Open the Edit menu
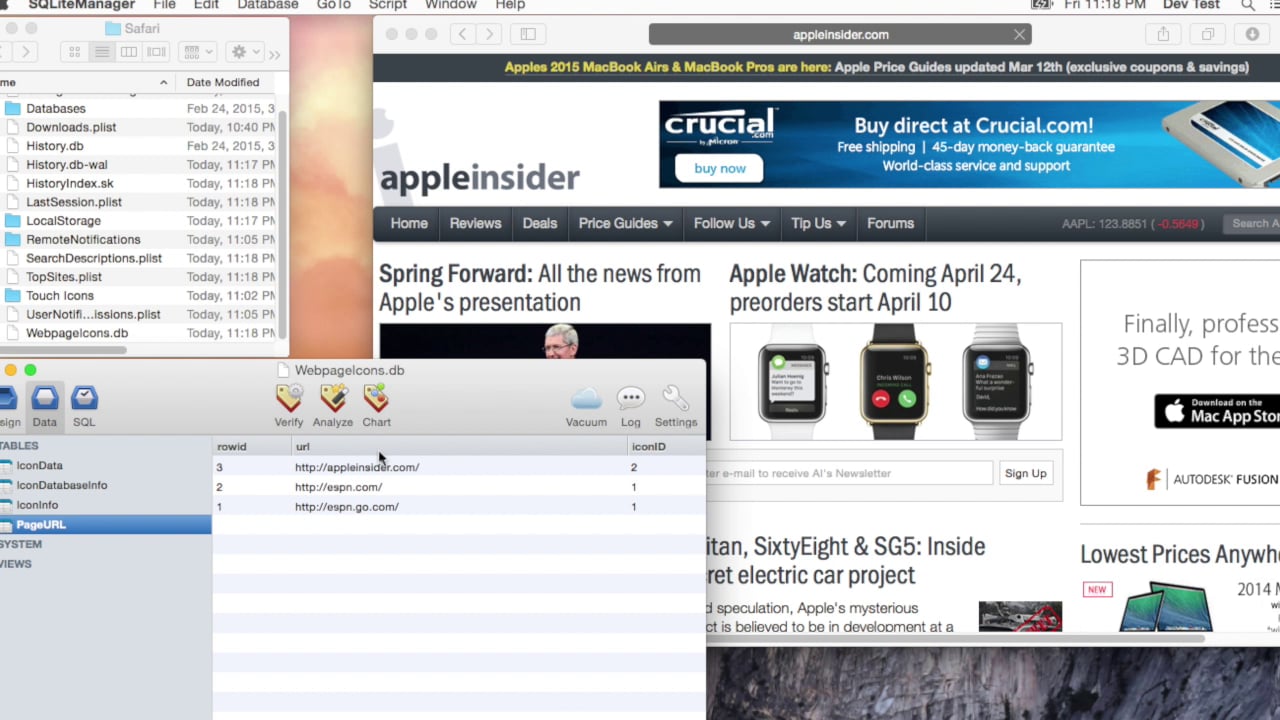Image resolution: width=1280 pixels, height=720 pixels. tap(206, 5)
